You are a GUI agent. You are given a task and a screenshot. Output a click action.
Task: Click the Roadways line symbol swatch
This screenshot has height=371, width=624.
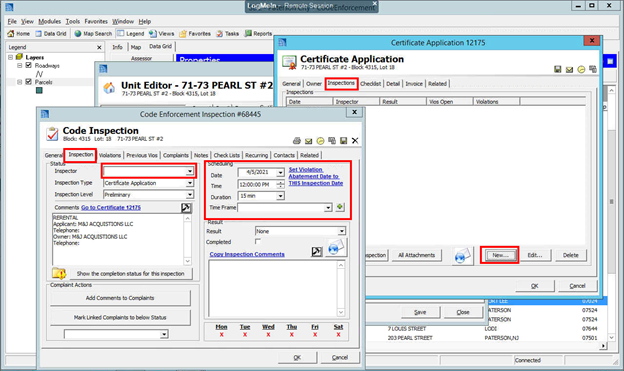click(x=39, y=74)
